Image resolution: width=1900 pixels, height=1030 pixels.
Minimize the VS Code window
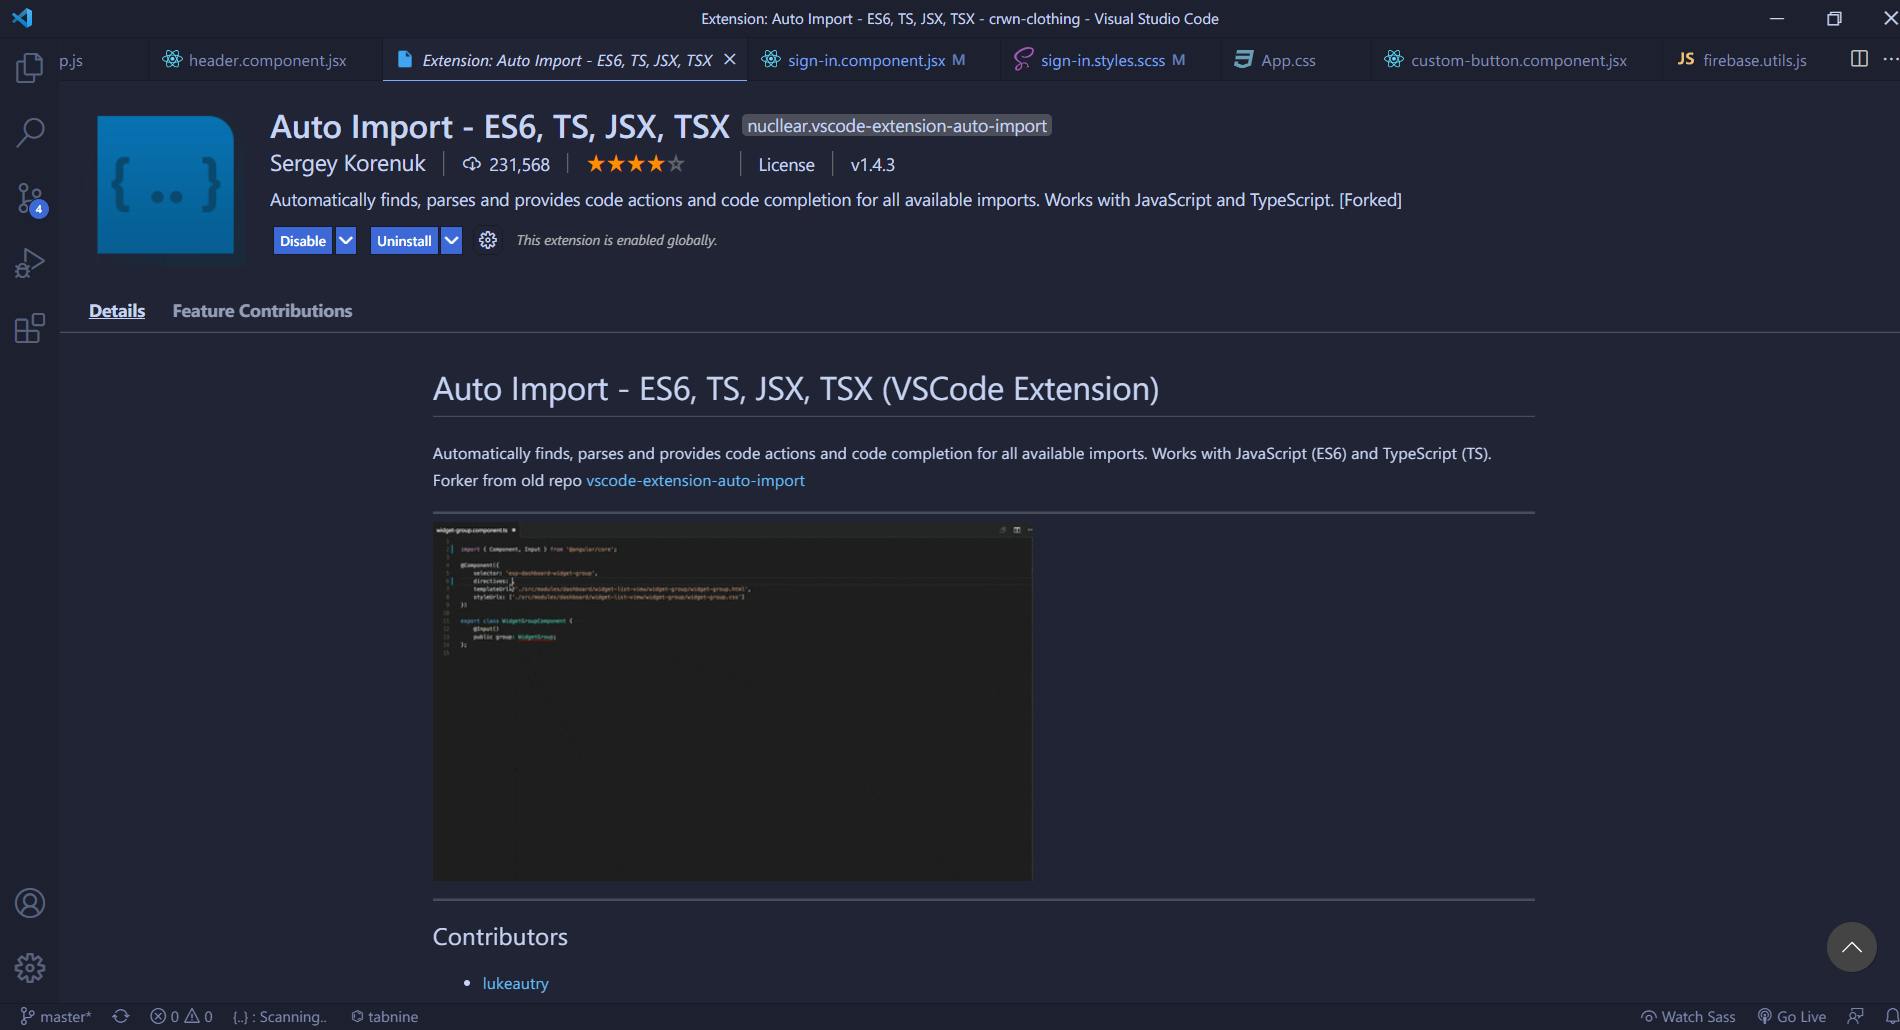[1777, 18]
